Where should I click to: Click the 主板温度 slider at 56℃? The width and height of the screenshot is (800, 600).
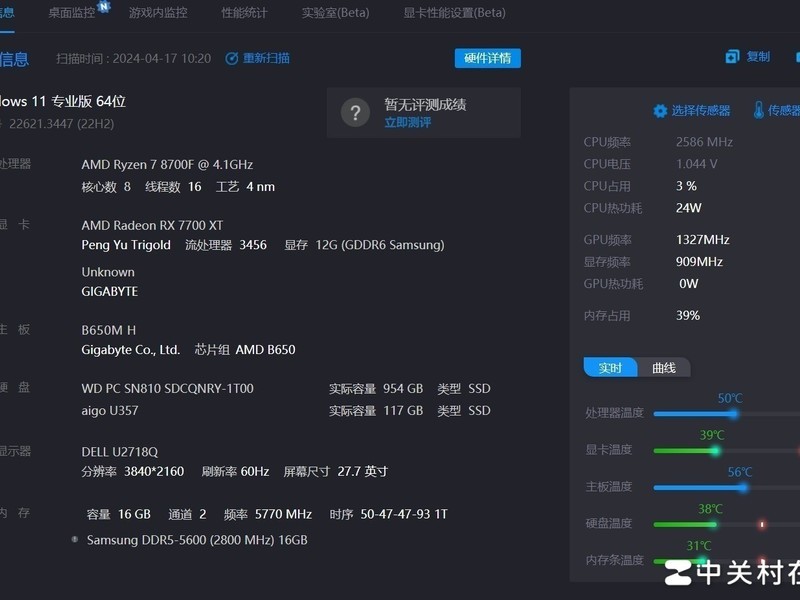tap(744, 488)
